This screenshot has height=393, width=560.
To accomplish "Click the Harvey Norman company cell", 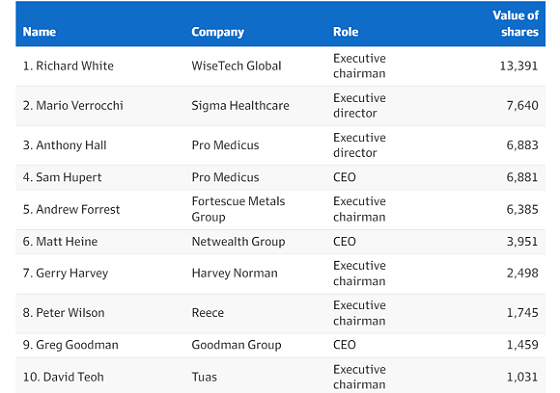I will (235, 273).
